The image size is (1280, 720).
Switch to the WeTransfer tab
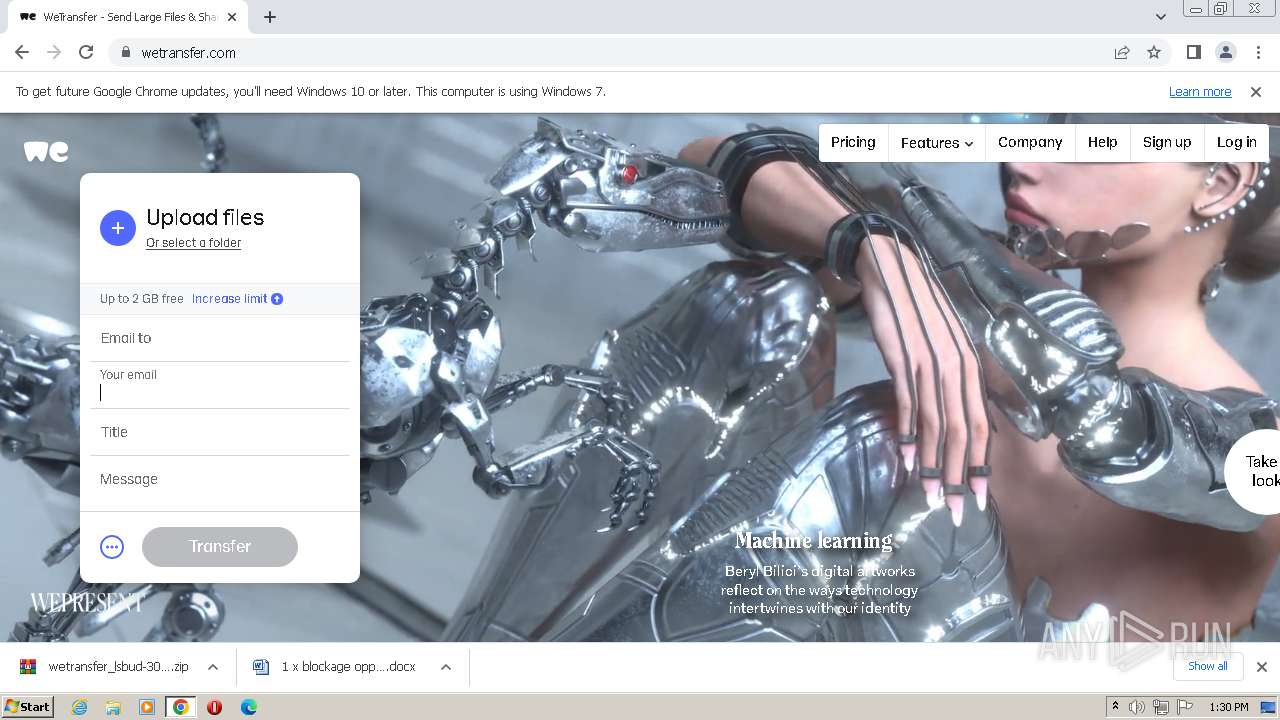point(130,17)
